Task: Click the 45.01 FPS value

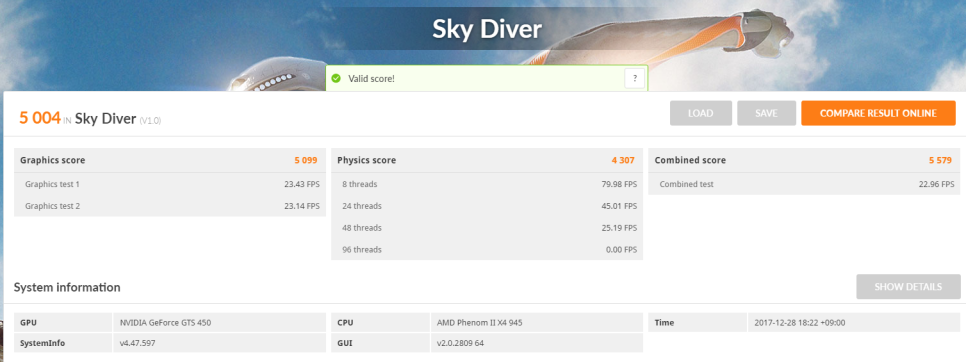Action: click(x=618, y=206)
